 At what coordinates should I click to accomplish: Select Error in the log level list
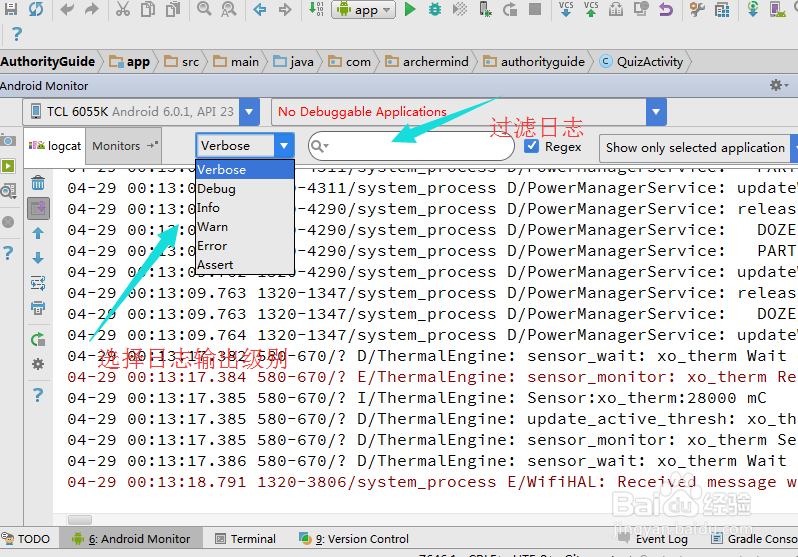click(245, 246)
